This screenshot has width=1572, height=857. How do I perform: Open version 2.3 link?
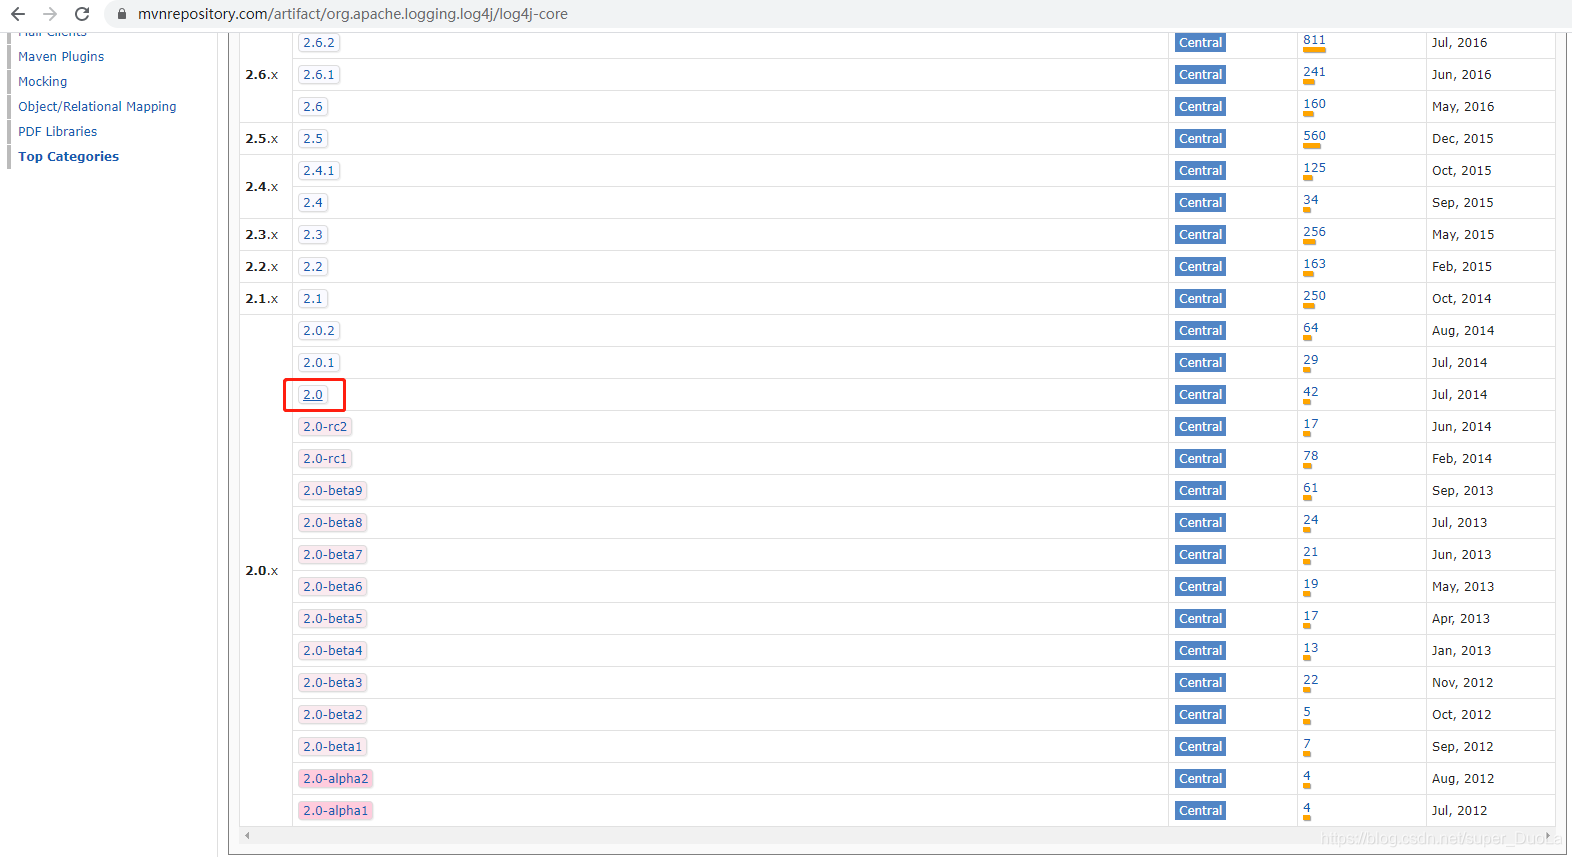[313, 235]
